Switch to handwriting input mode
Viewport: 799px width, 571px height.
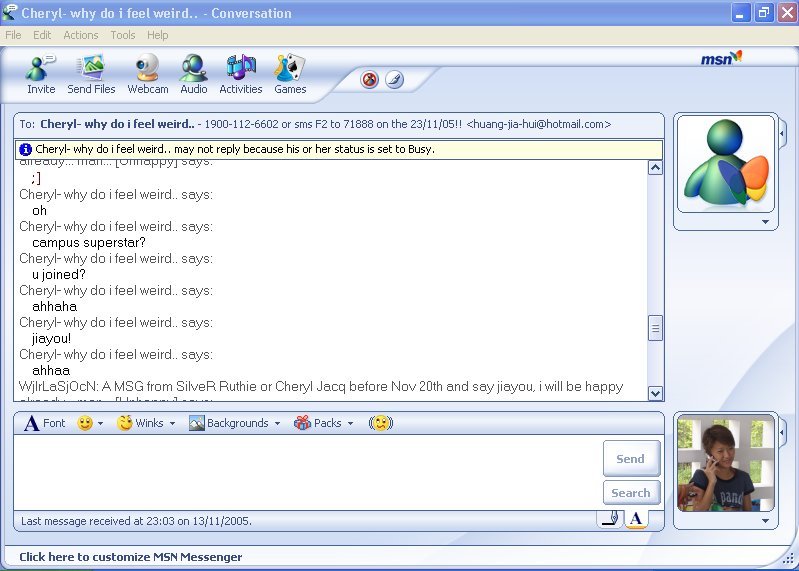point(610,519)
